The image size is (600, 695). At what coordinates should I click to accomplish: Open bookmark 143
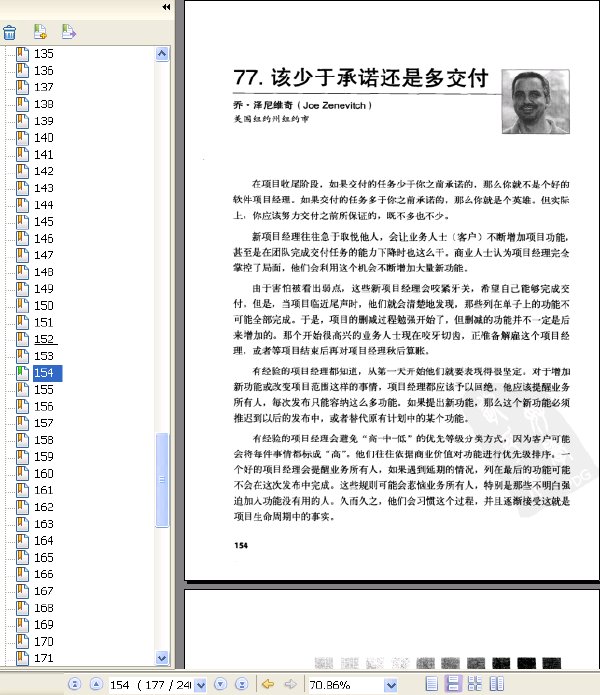pos(43,188)
